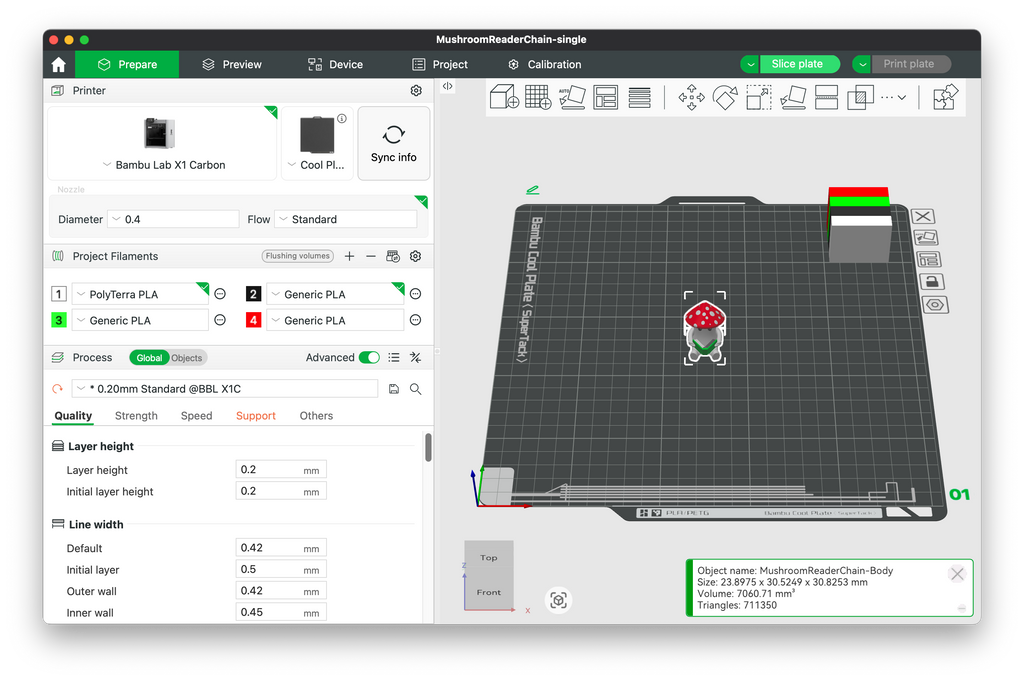
Task: Click the zoom-to-fit view icon
Action: pyautogui.click(x=558, y=600)
